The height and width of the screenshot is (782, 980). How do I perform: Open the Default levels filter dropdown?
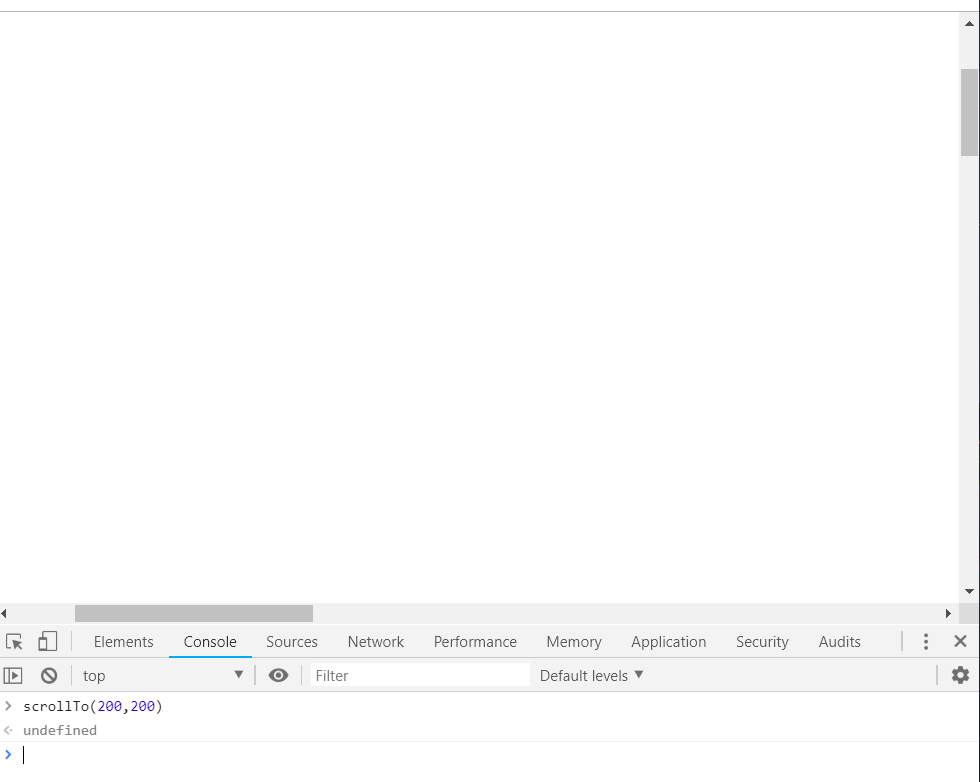(590, 675)
